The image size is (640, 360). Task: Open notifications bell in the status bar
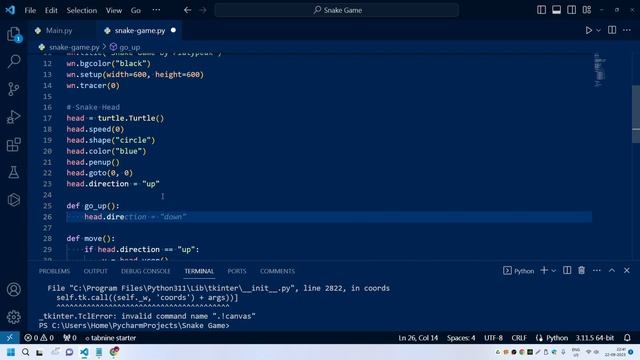click(x=627, y=338)
